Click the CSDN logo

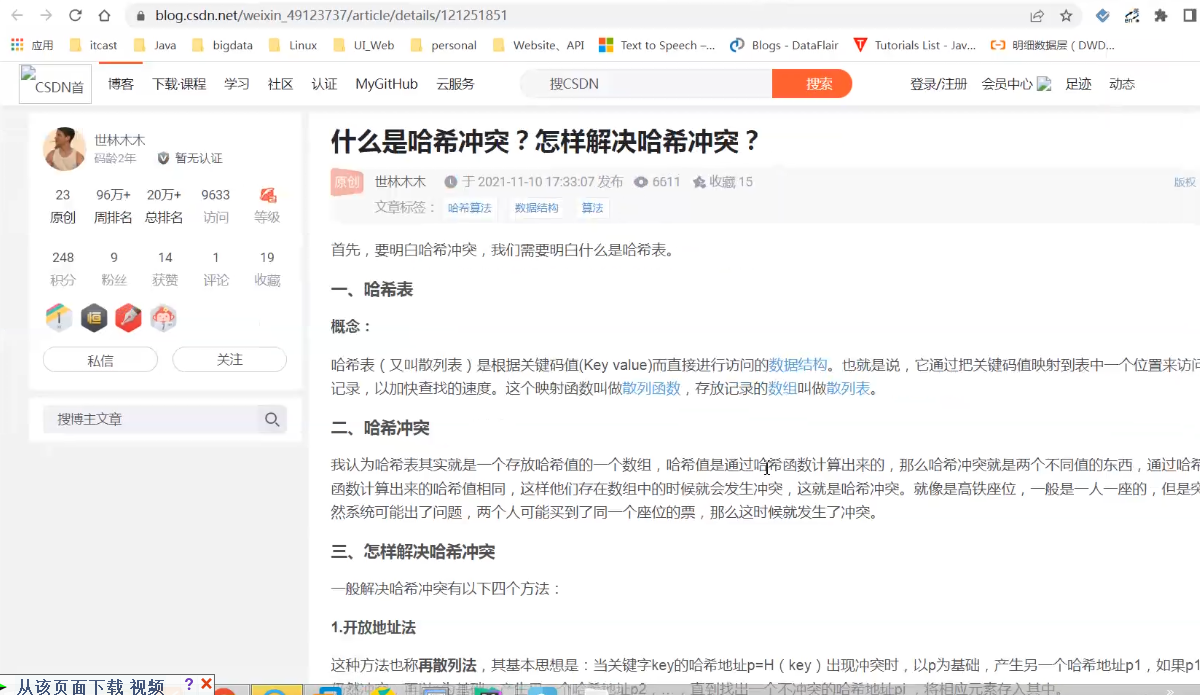click(x=55, y=84)
